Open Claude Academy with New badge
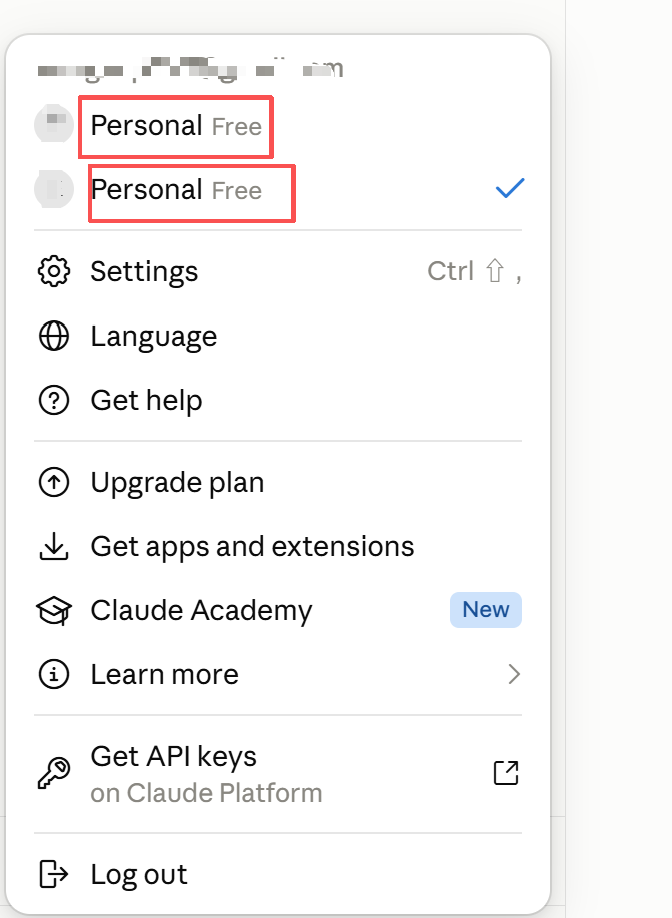This screenshot has width=672, height=918. pos(278,611)
